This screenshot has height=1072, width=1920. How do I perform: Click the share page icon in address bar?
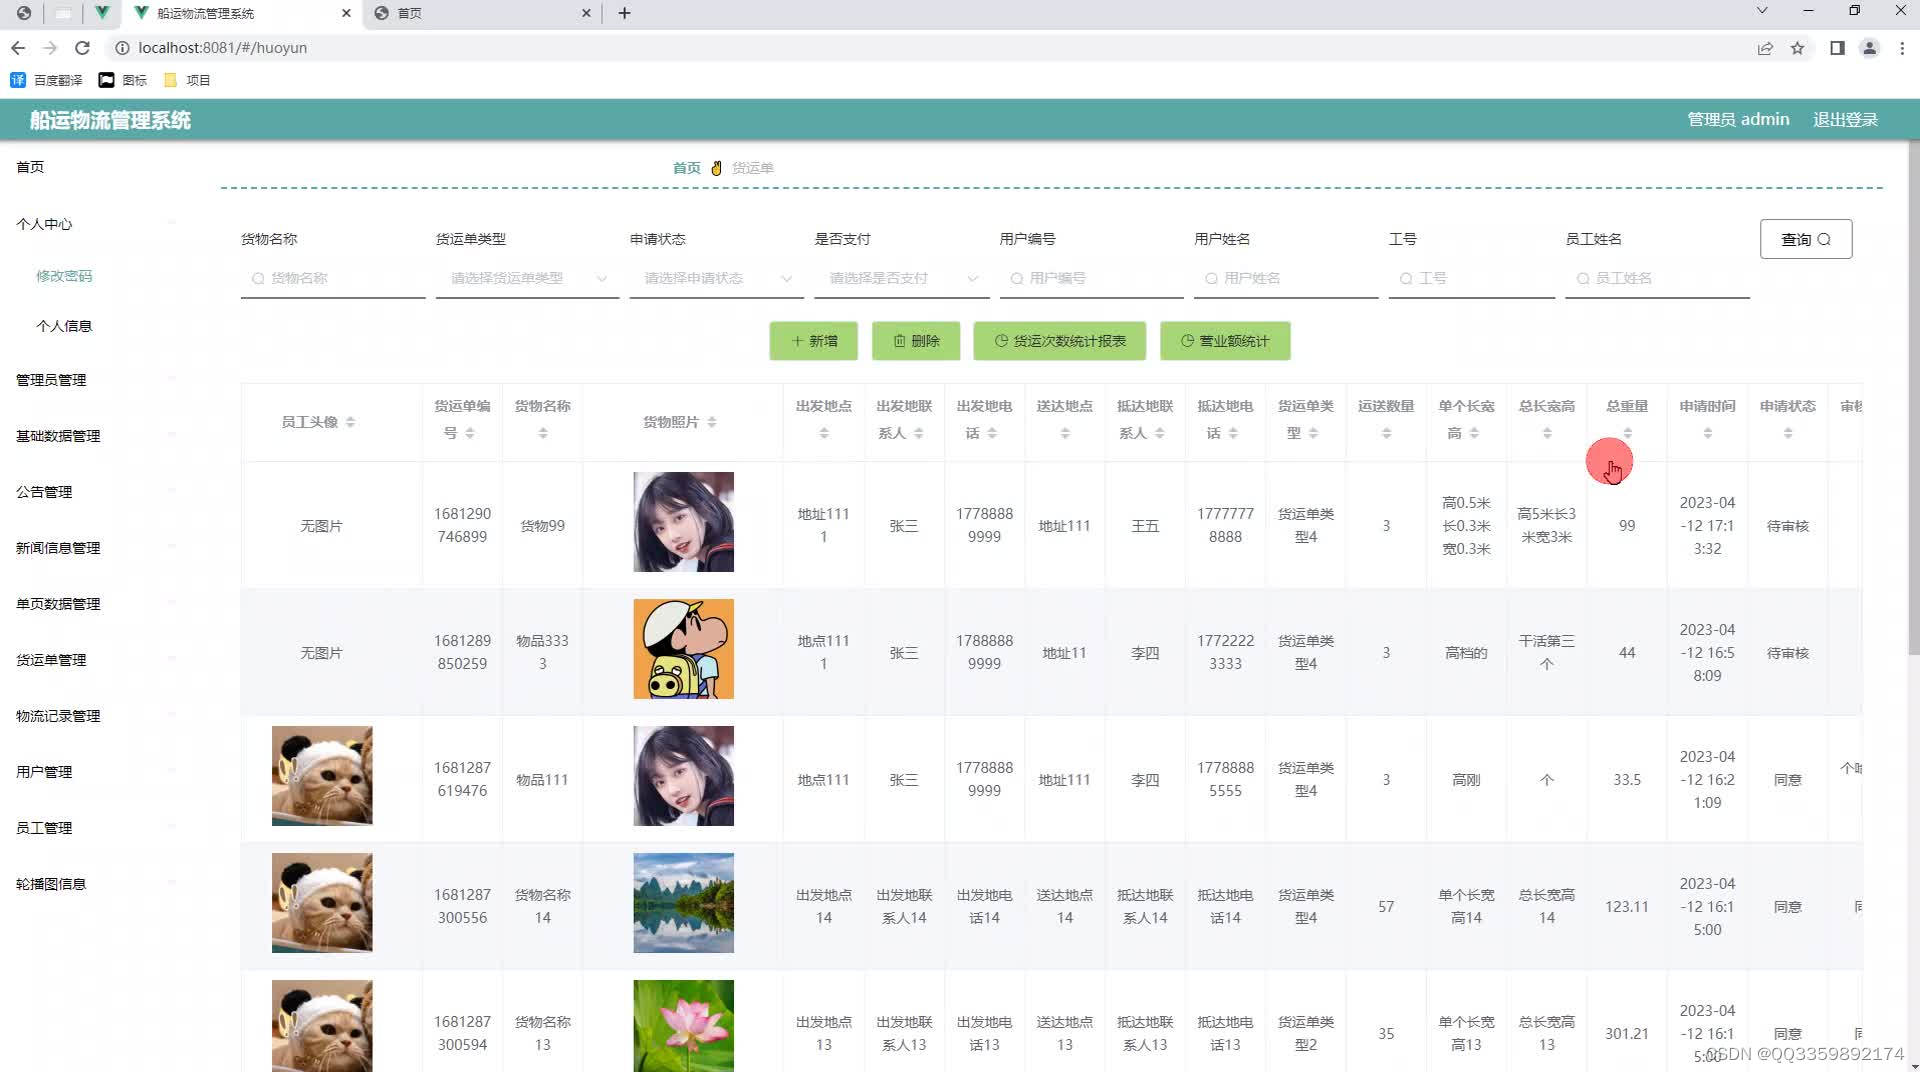click(x=1765, y=48)
